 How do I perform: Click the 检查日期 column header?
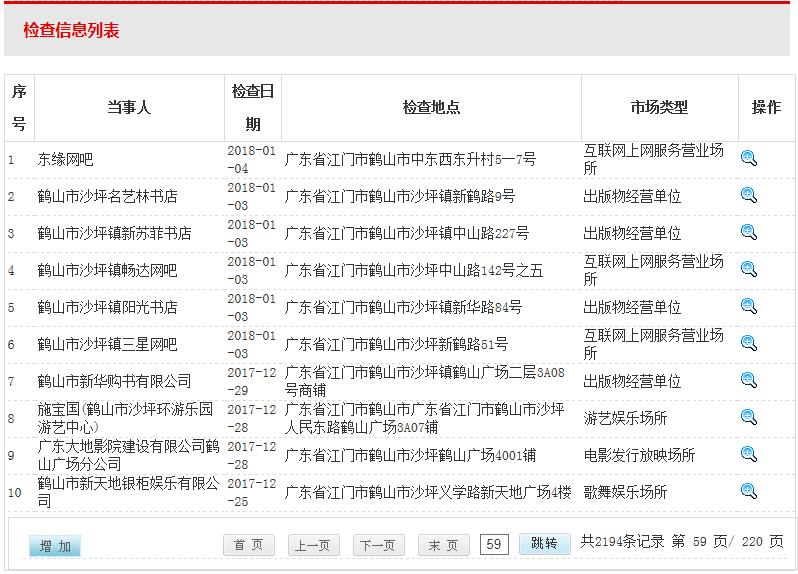pos(253,107)
